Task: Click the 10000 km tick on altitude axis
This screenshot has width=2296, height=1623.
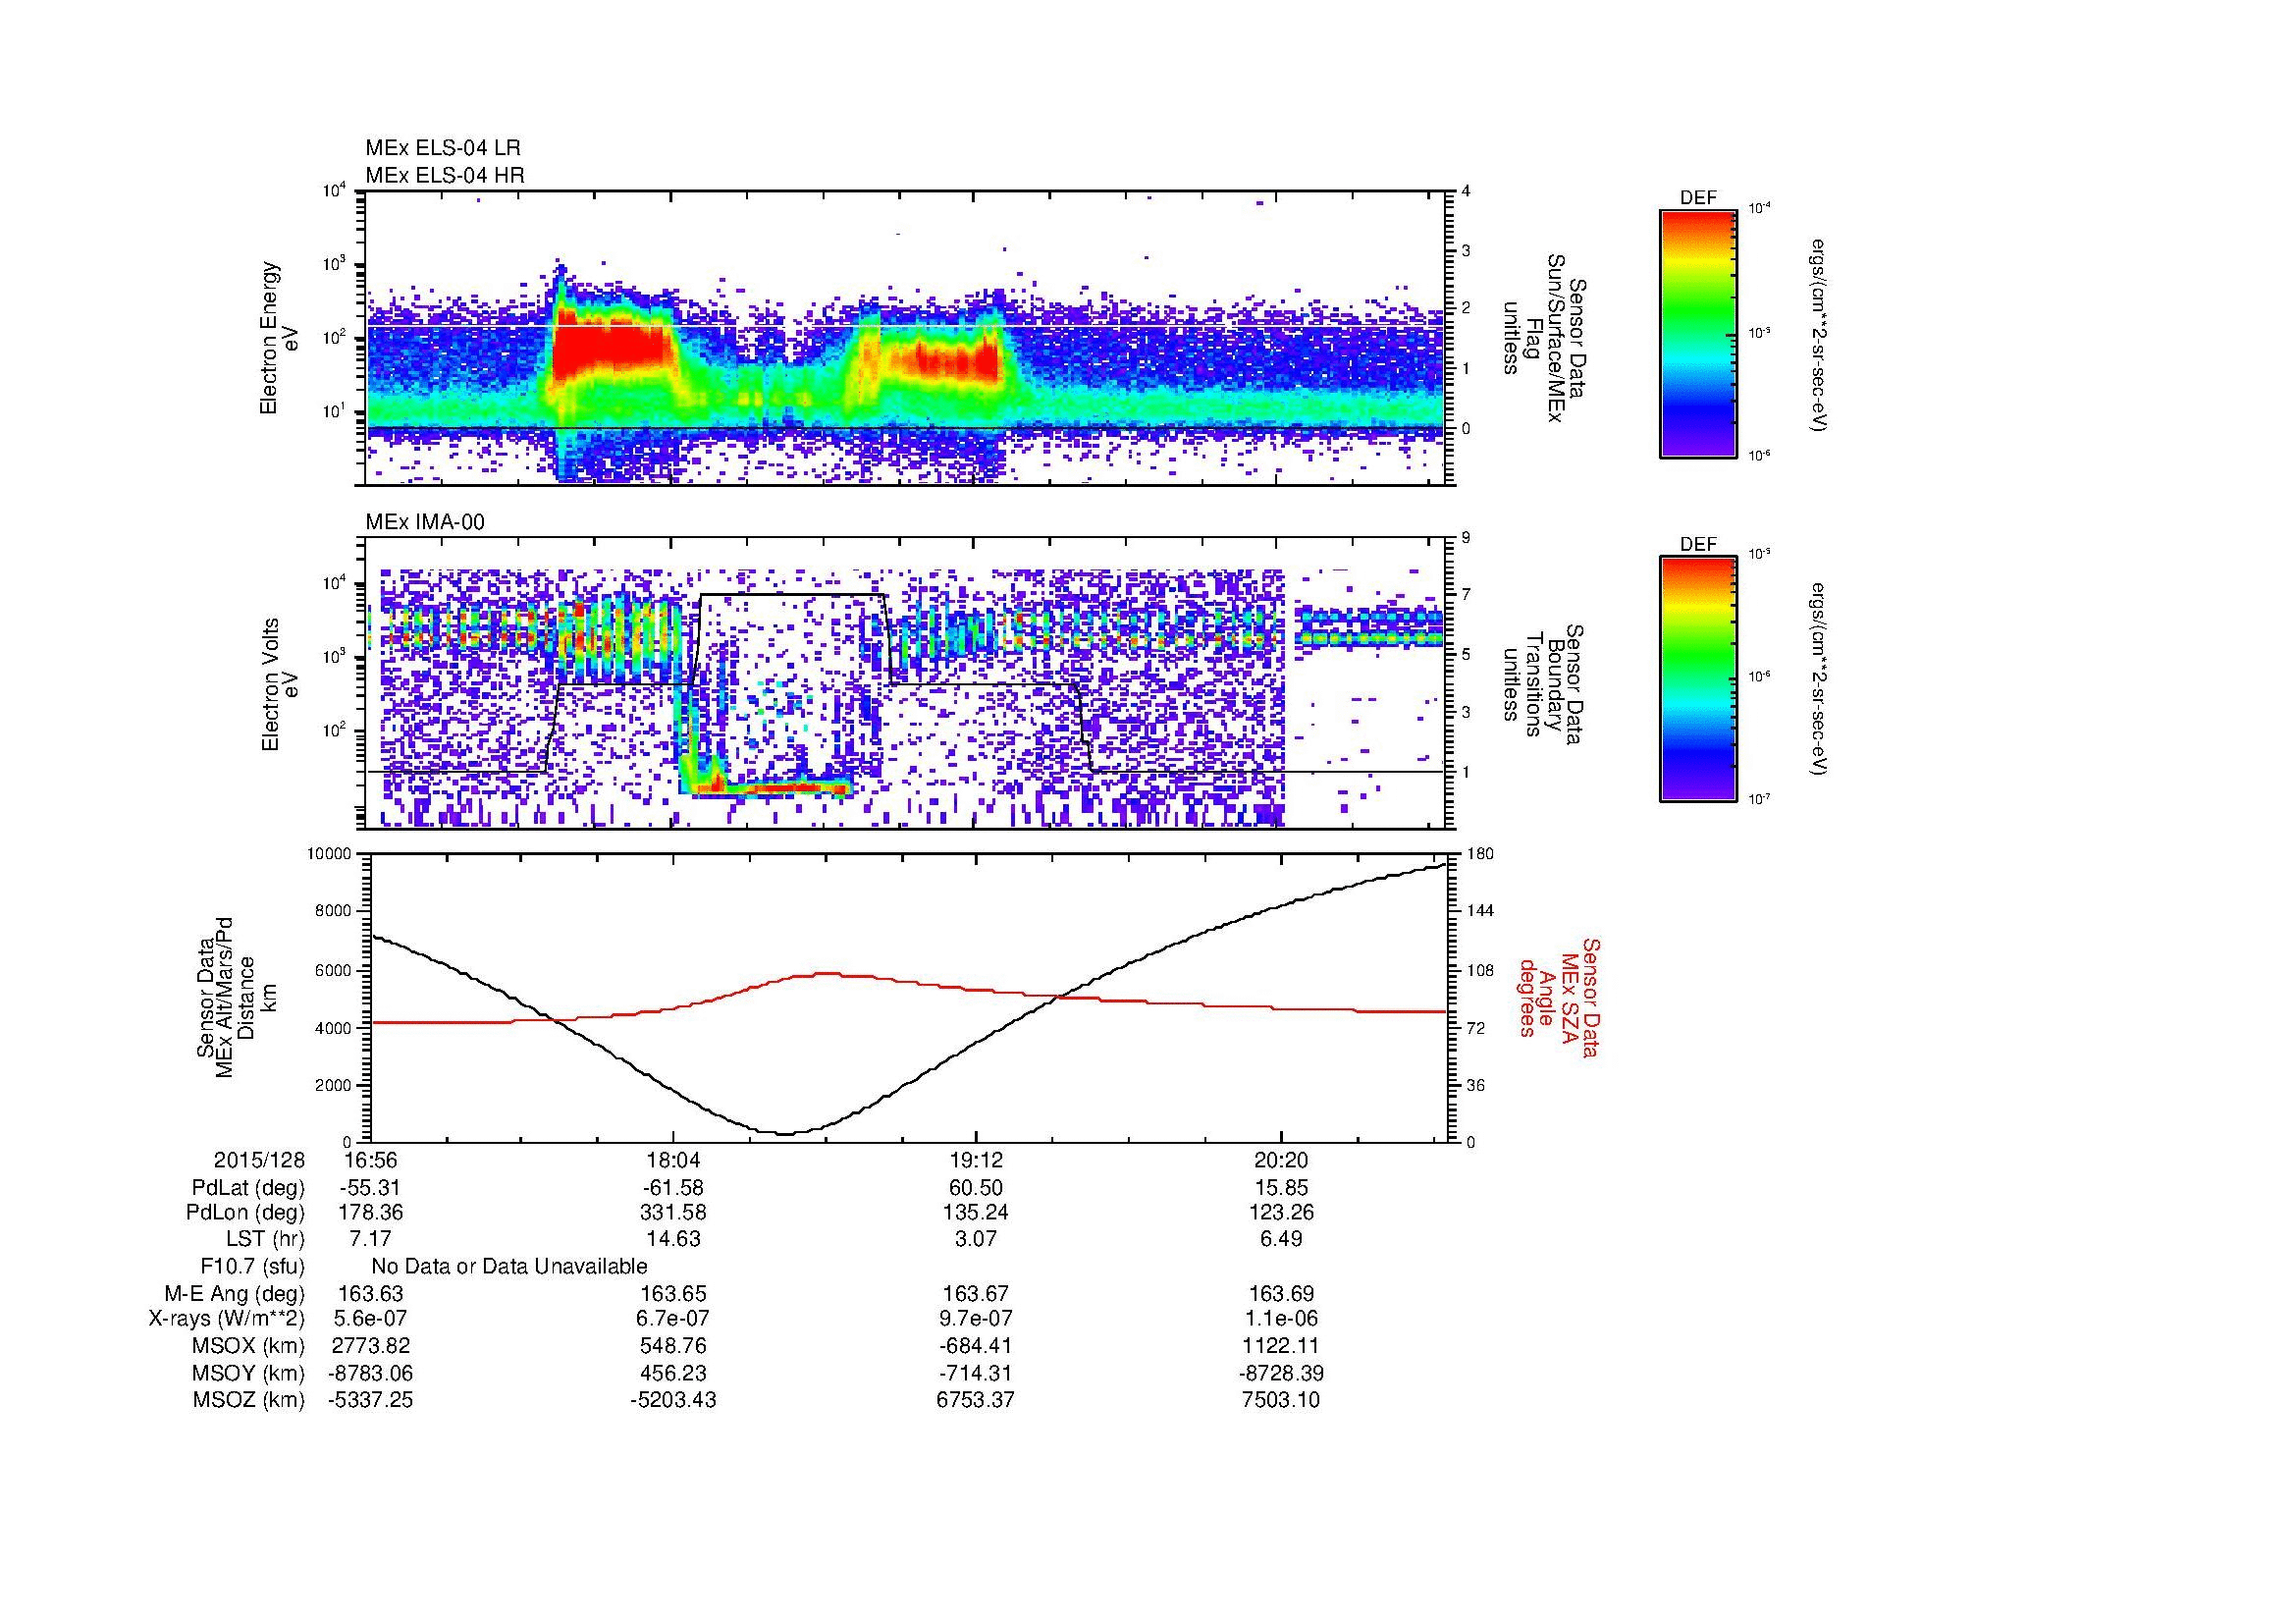Action: [329, 854]
